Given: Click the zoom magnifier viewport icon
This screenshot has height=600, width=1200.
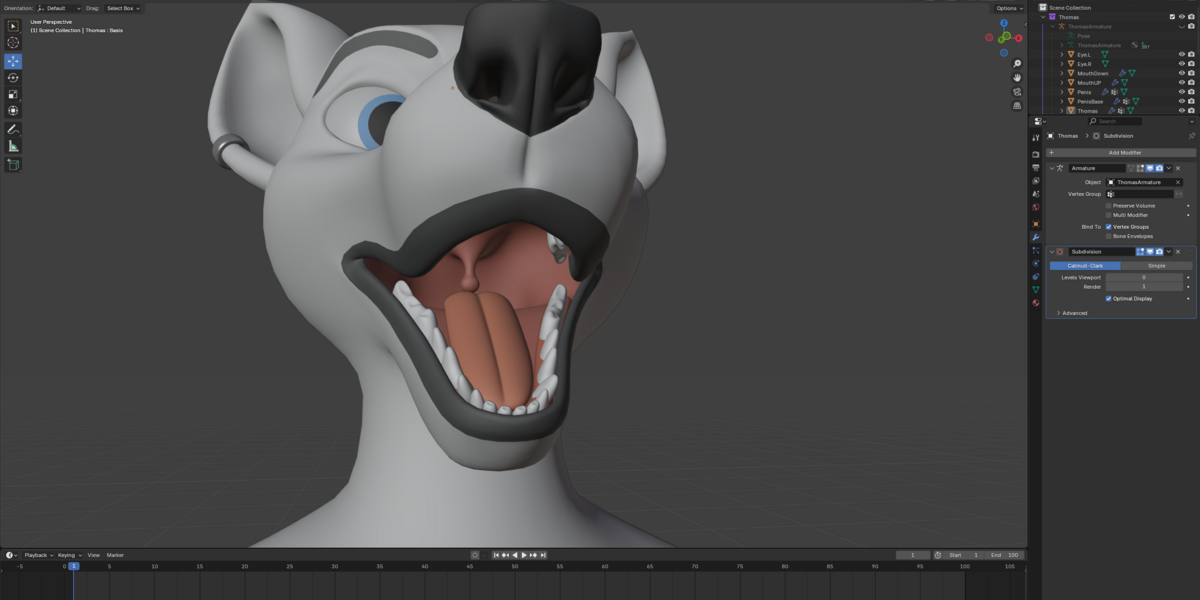Looking at the screenshot, I should coord(1017,64).
